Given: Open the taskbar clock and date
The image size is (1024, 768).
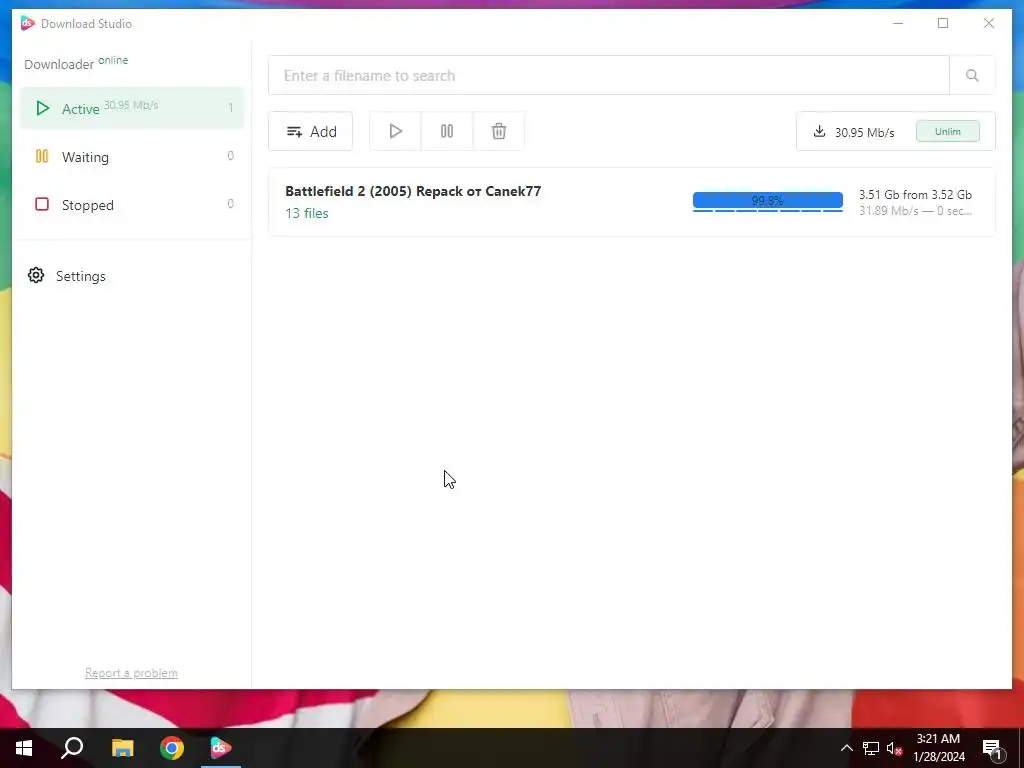Looking at the screenshot, I should (x=938, y=748).
